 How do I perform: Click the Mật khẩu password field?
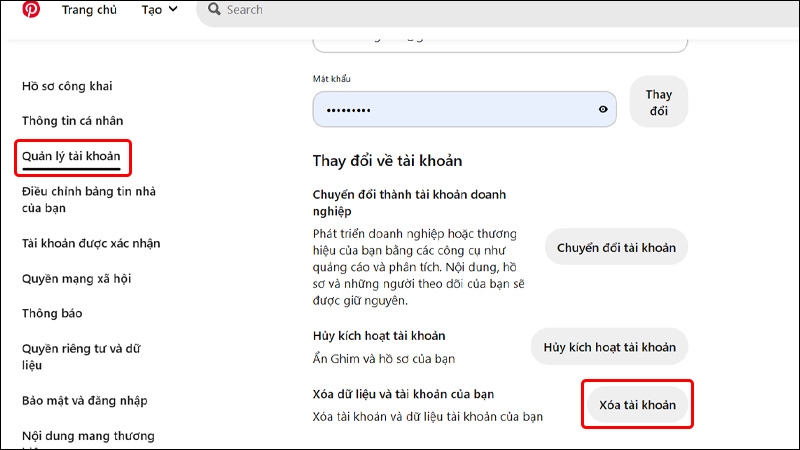[464, 109]
